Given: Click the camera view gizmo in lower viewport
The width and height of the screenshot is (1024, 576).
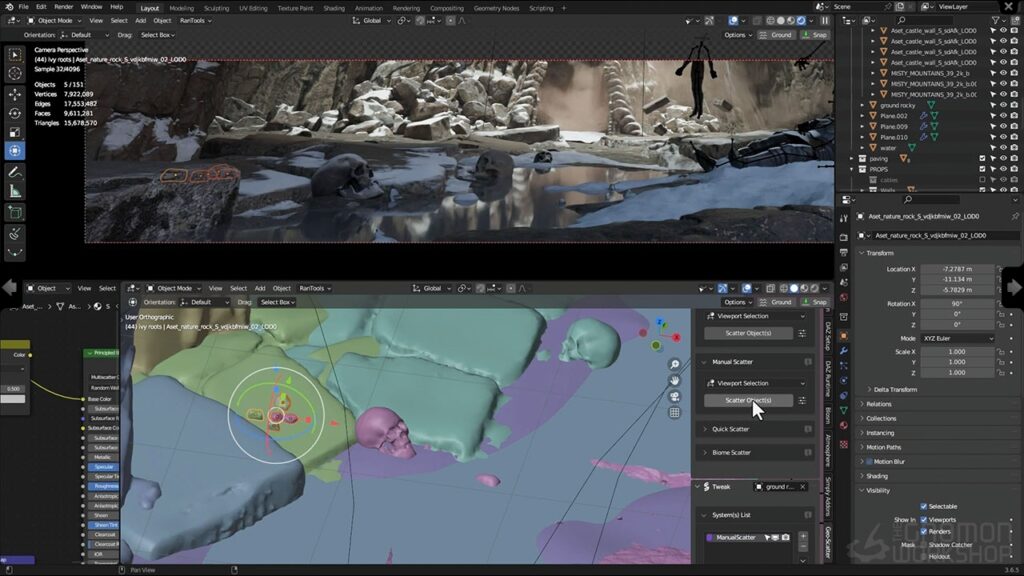Looking at the screenshot, I should [x=675, y=396].
